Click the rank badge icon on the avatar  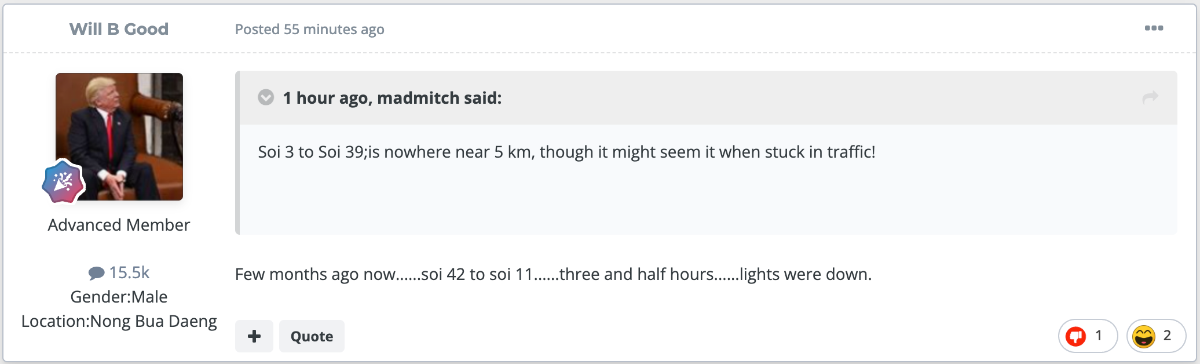point(63,180)
